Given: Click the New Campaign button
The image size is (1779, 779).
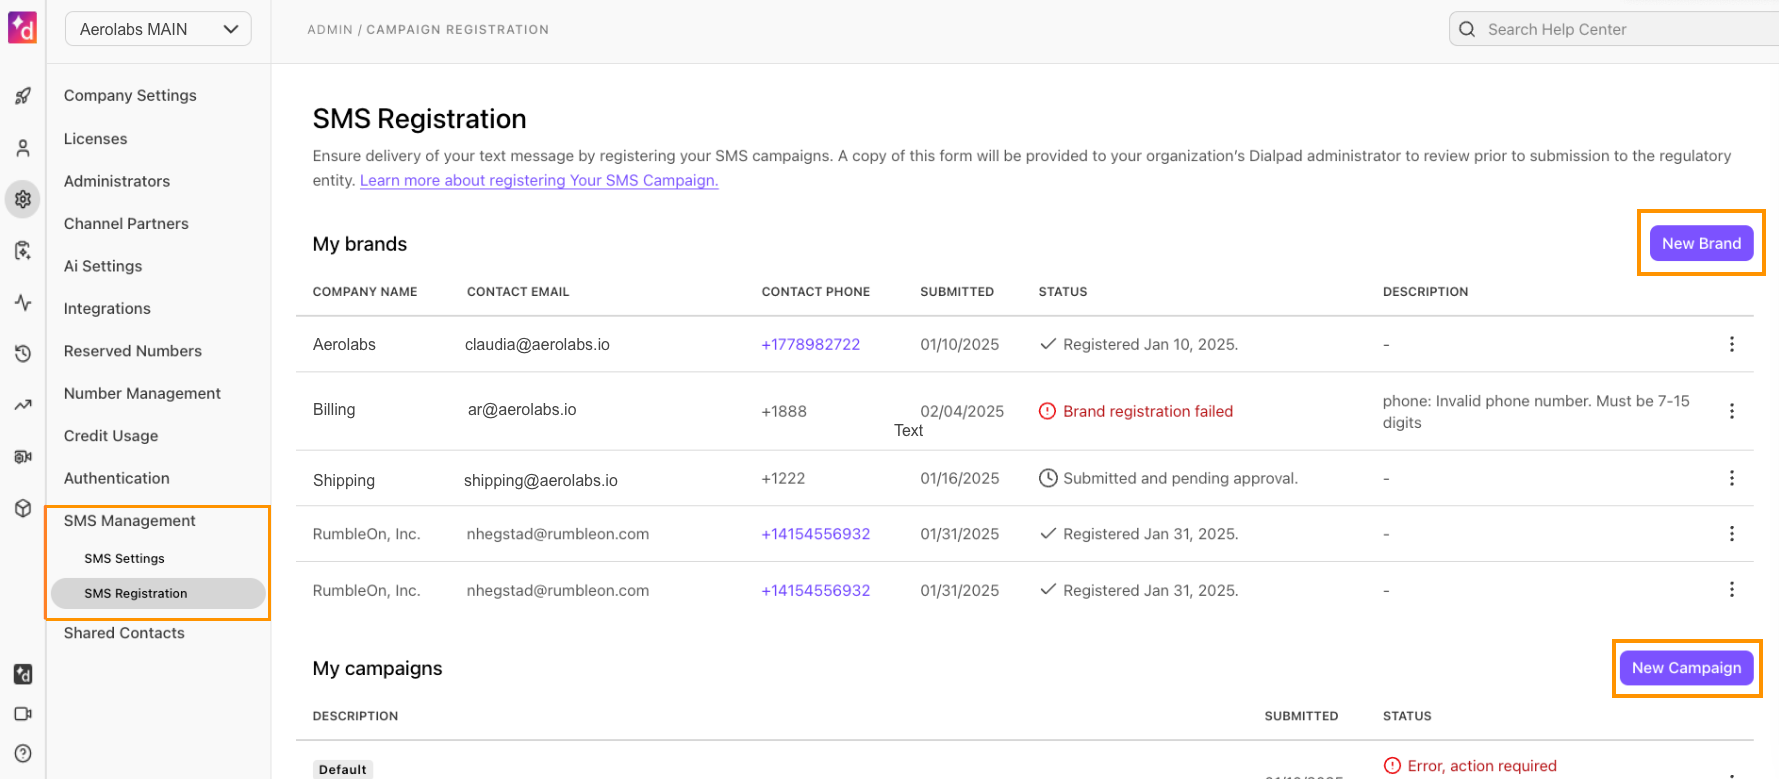Looking at the screenshot, I should point(1686,668).
